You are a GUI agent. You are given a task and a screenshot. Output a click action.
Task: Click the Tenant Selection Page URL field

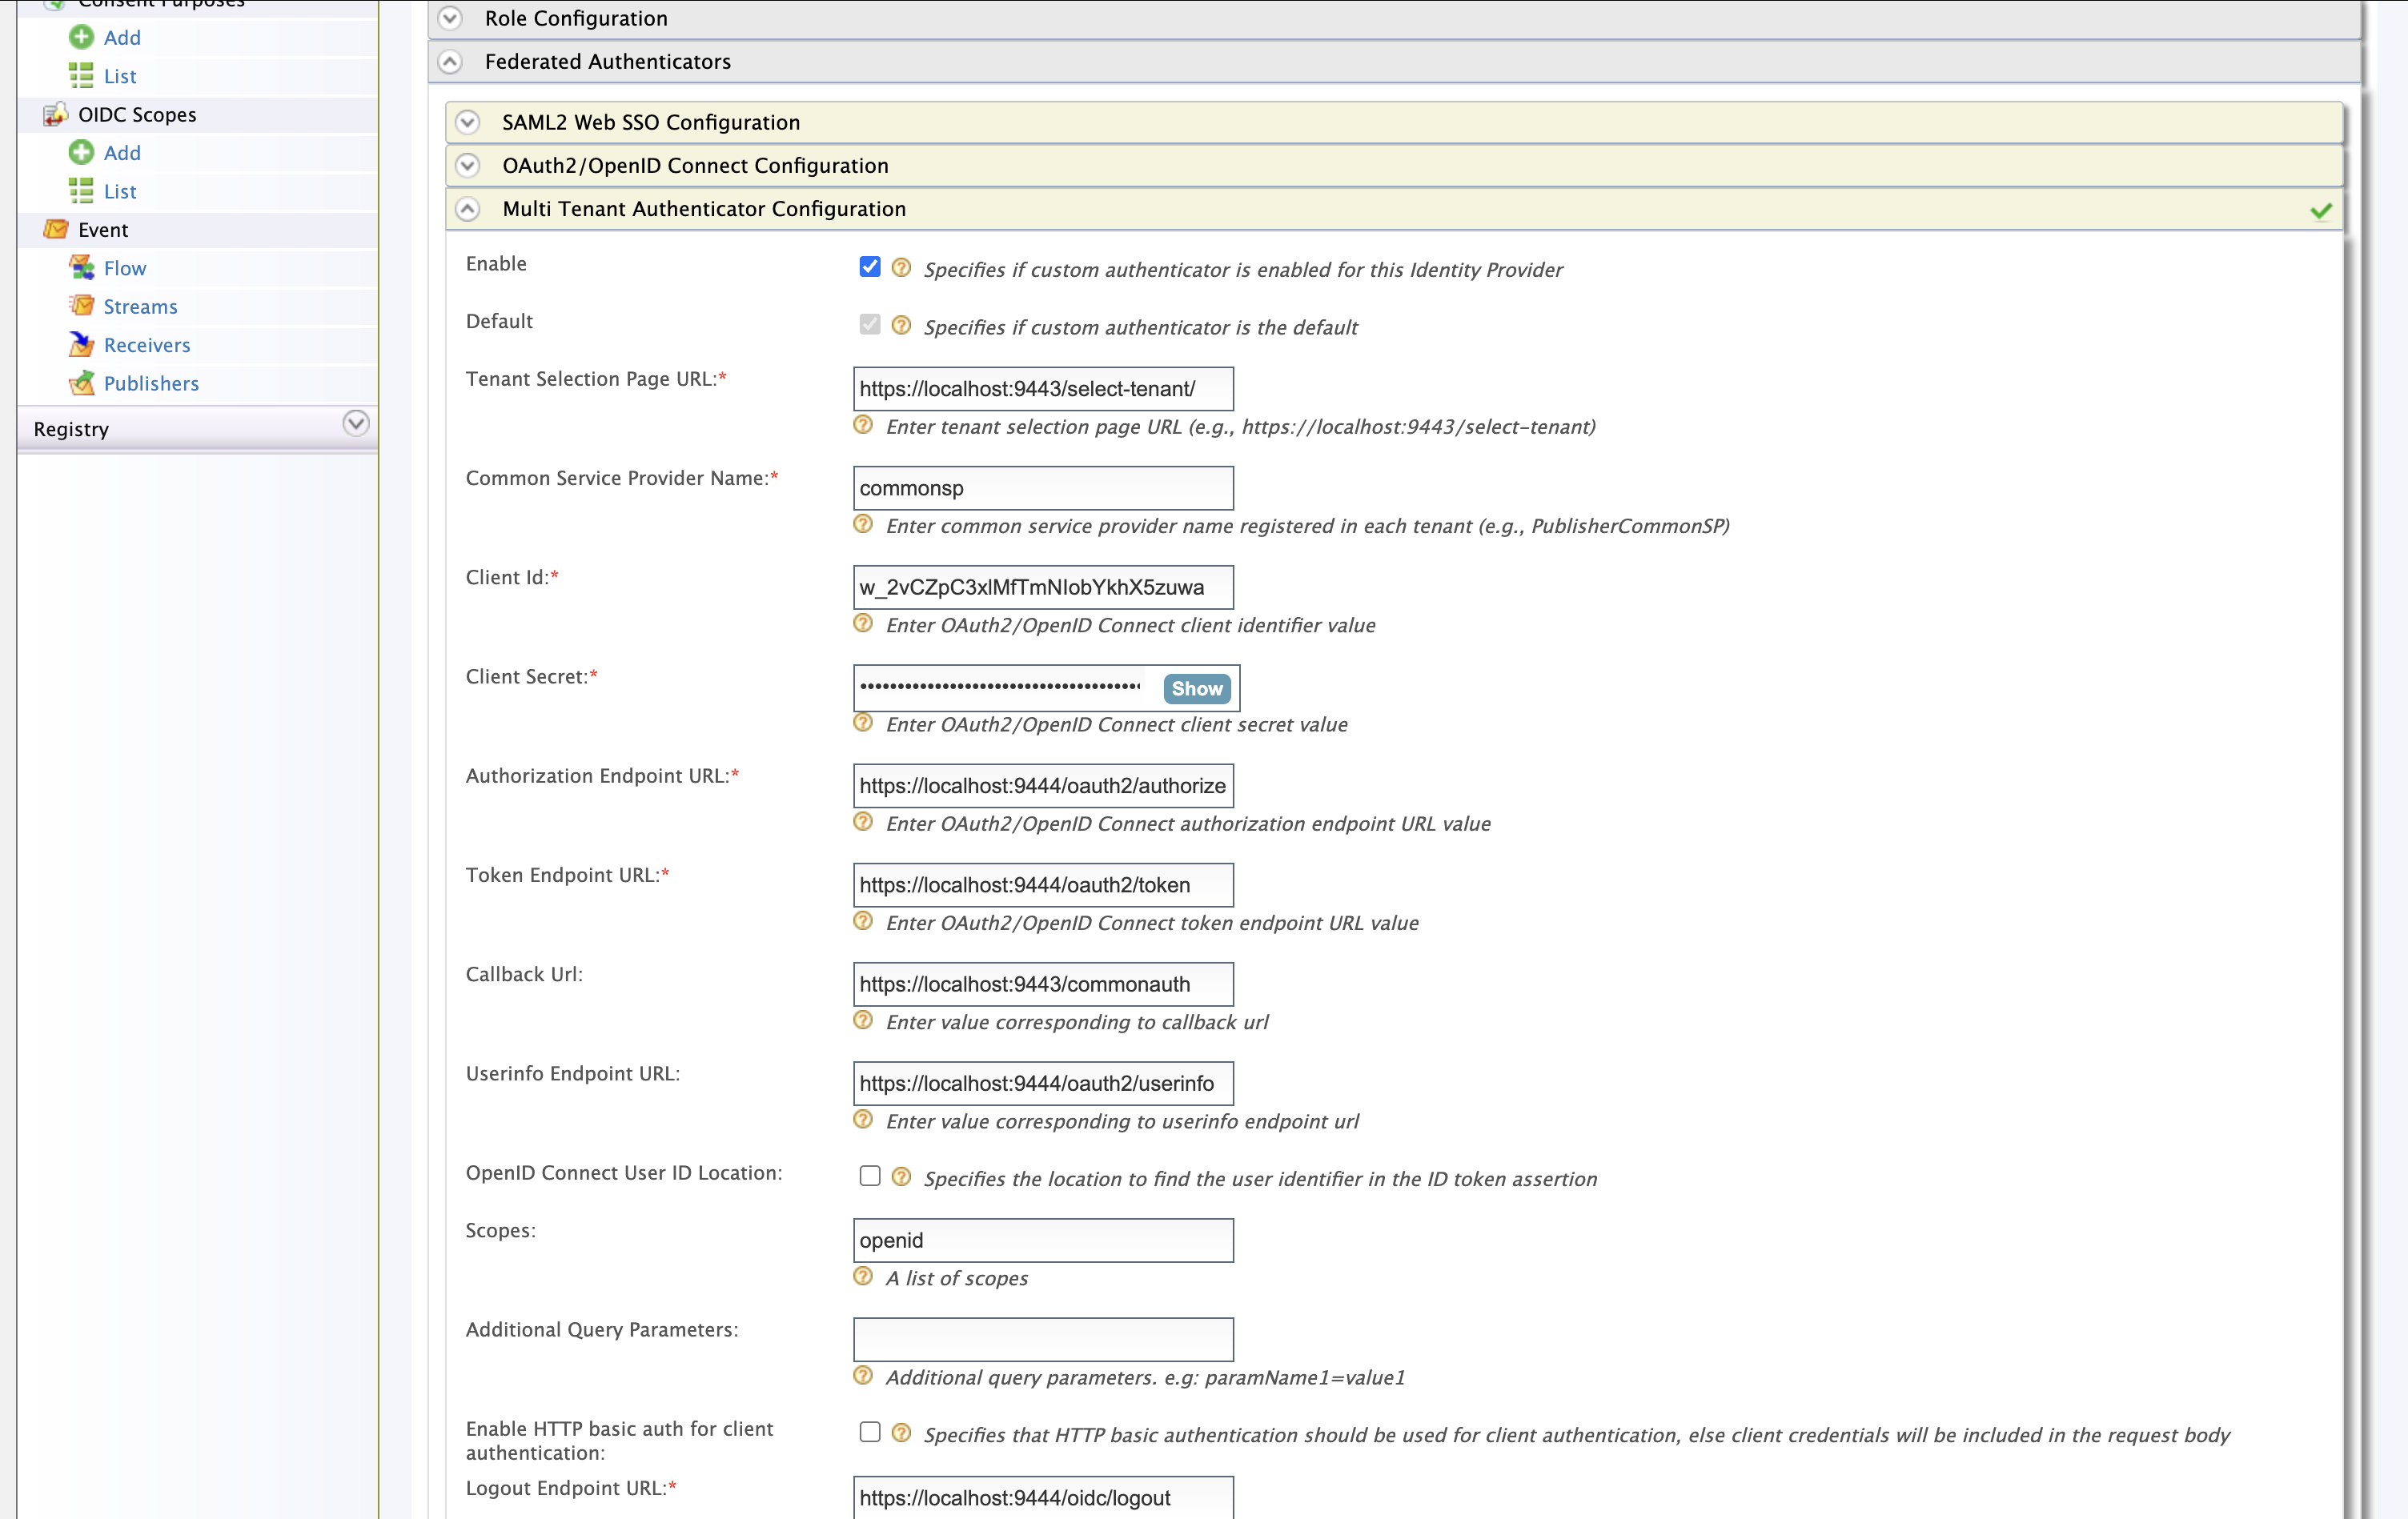1043,388
